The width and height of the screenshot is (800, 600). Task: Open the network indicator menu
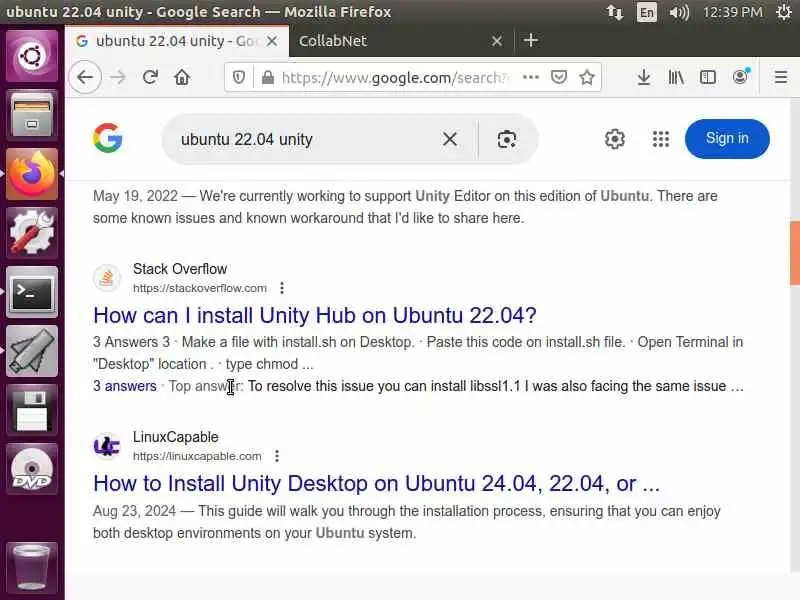coord(614,12)
